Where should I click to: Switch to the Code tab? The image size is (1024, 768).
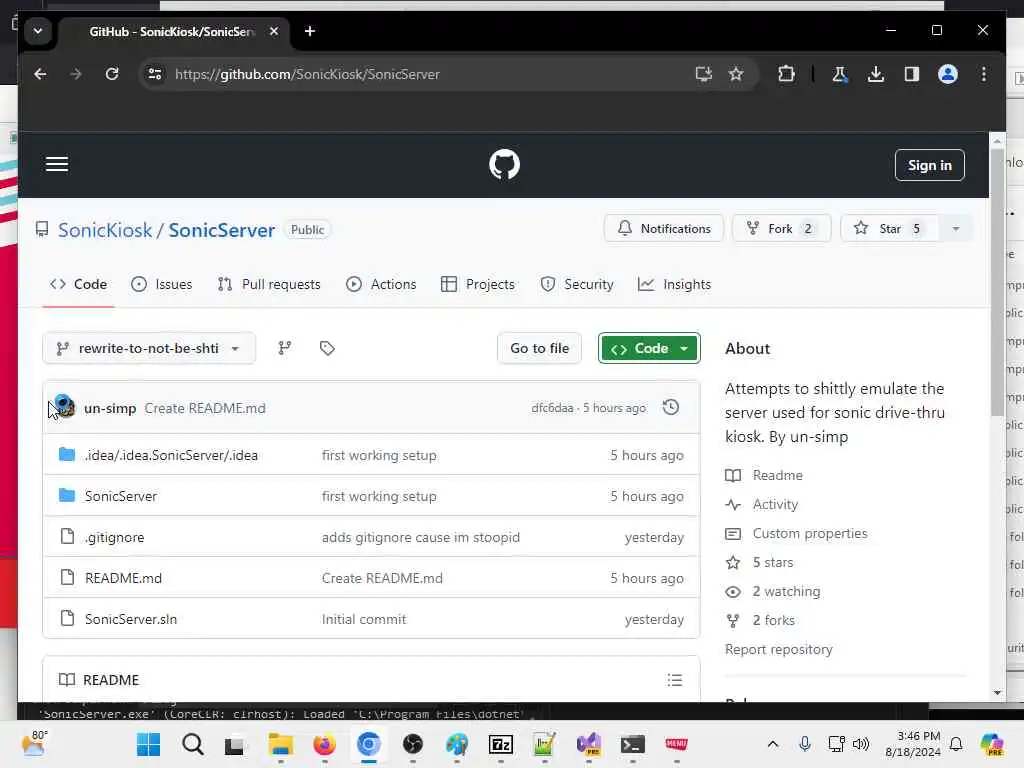[78, 284]
